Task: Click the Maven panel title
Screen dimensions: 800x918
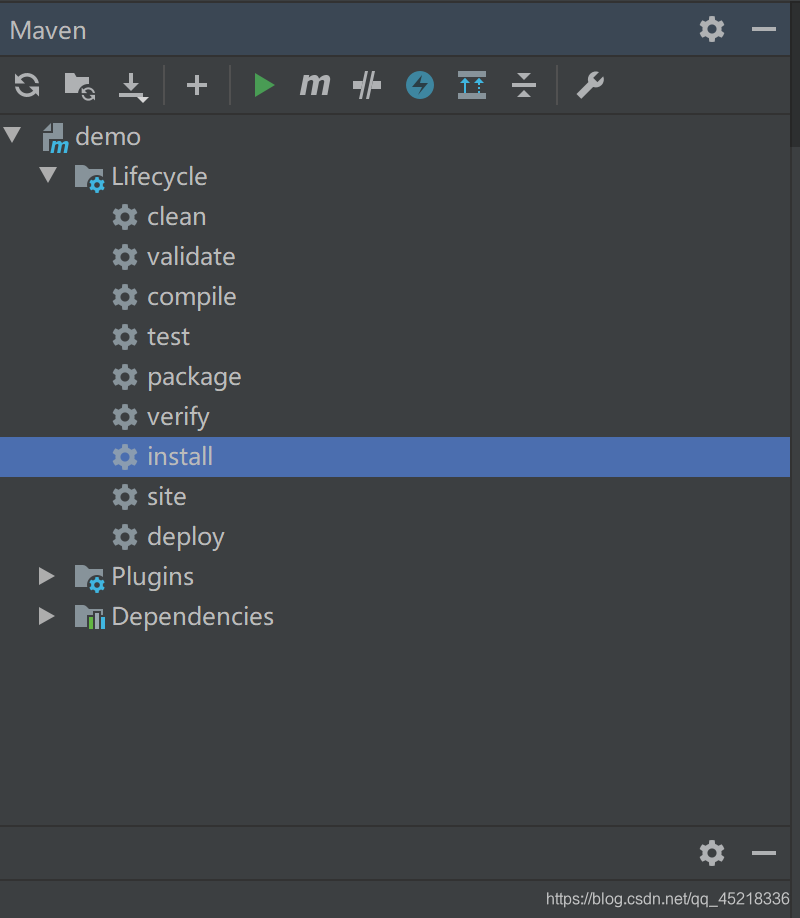Action: [48, 30]
